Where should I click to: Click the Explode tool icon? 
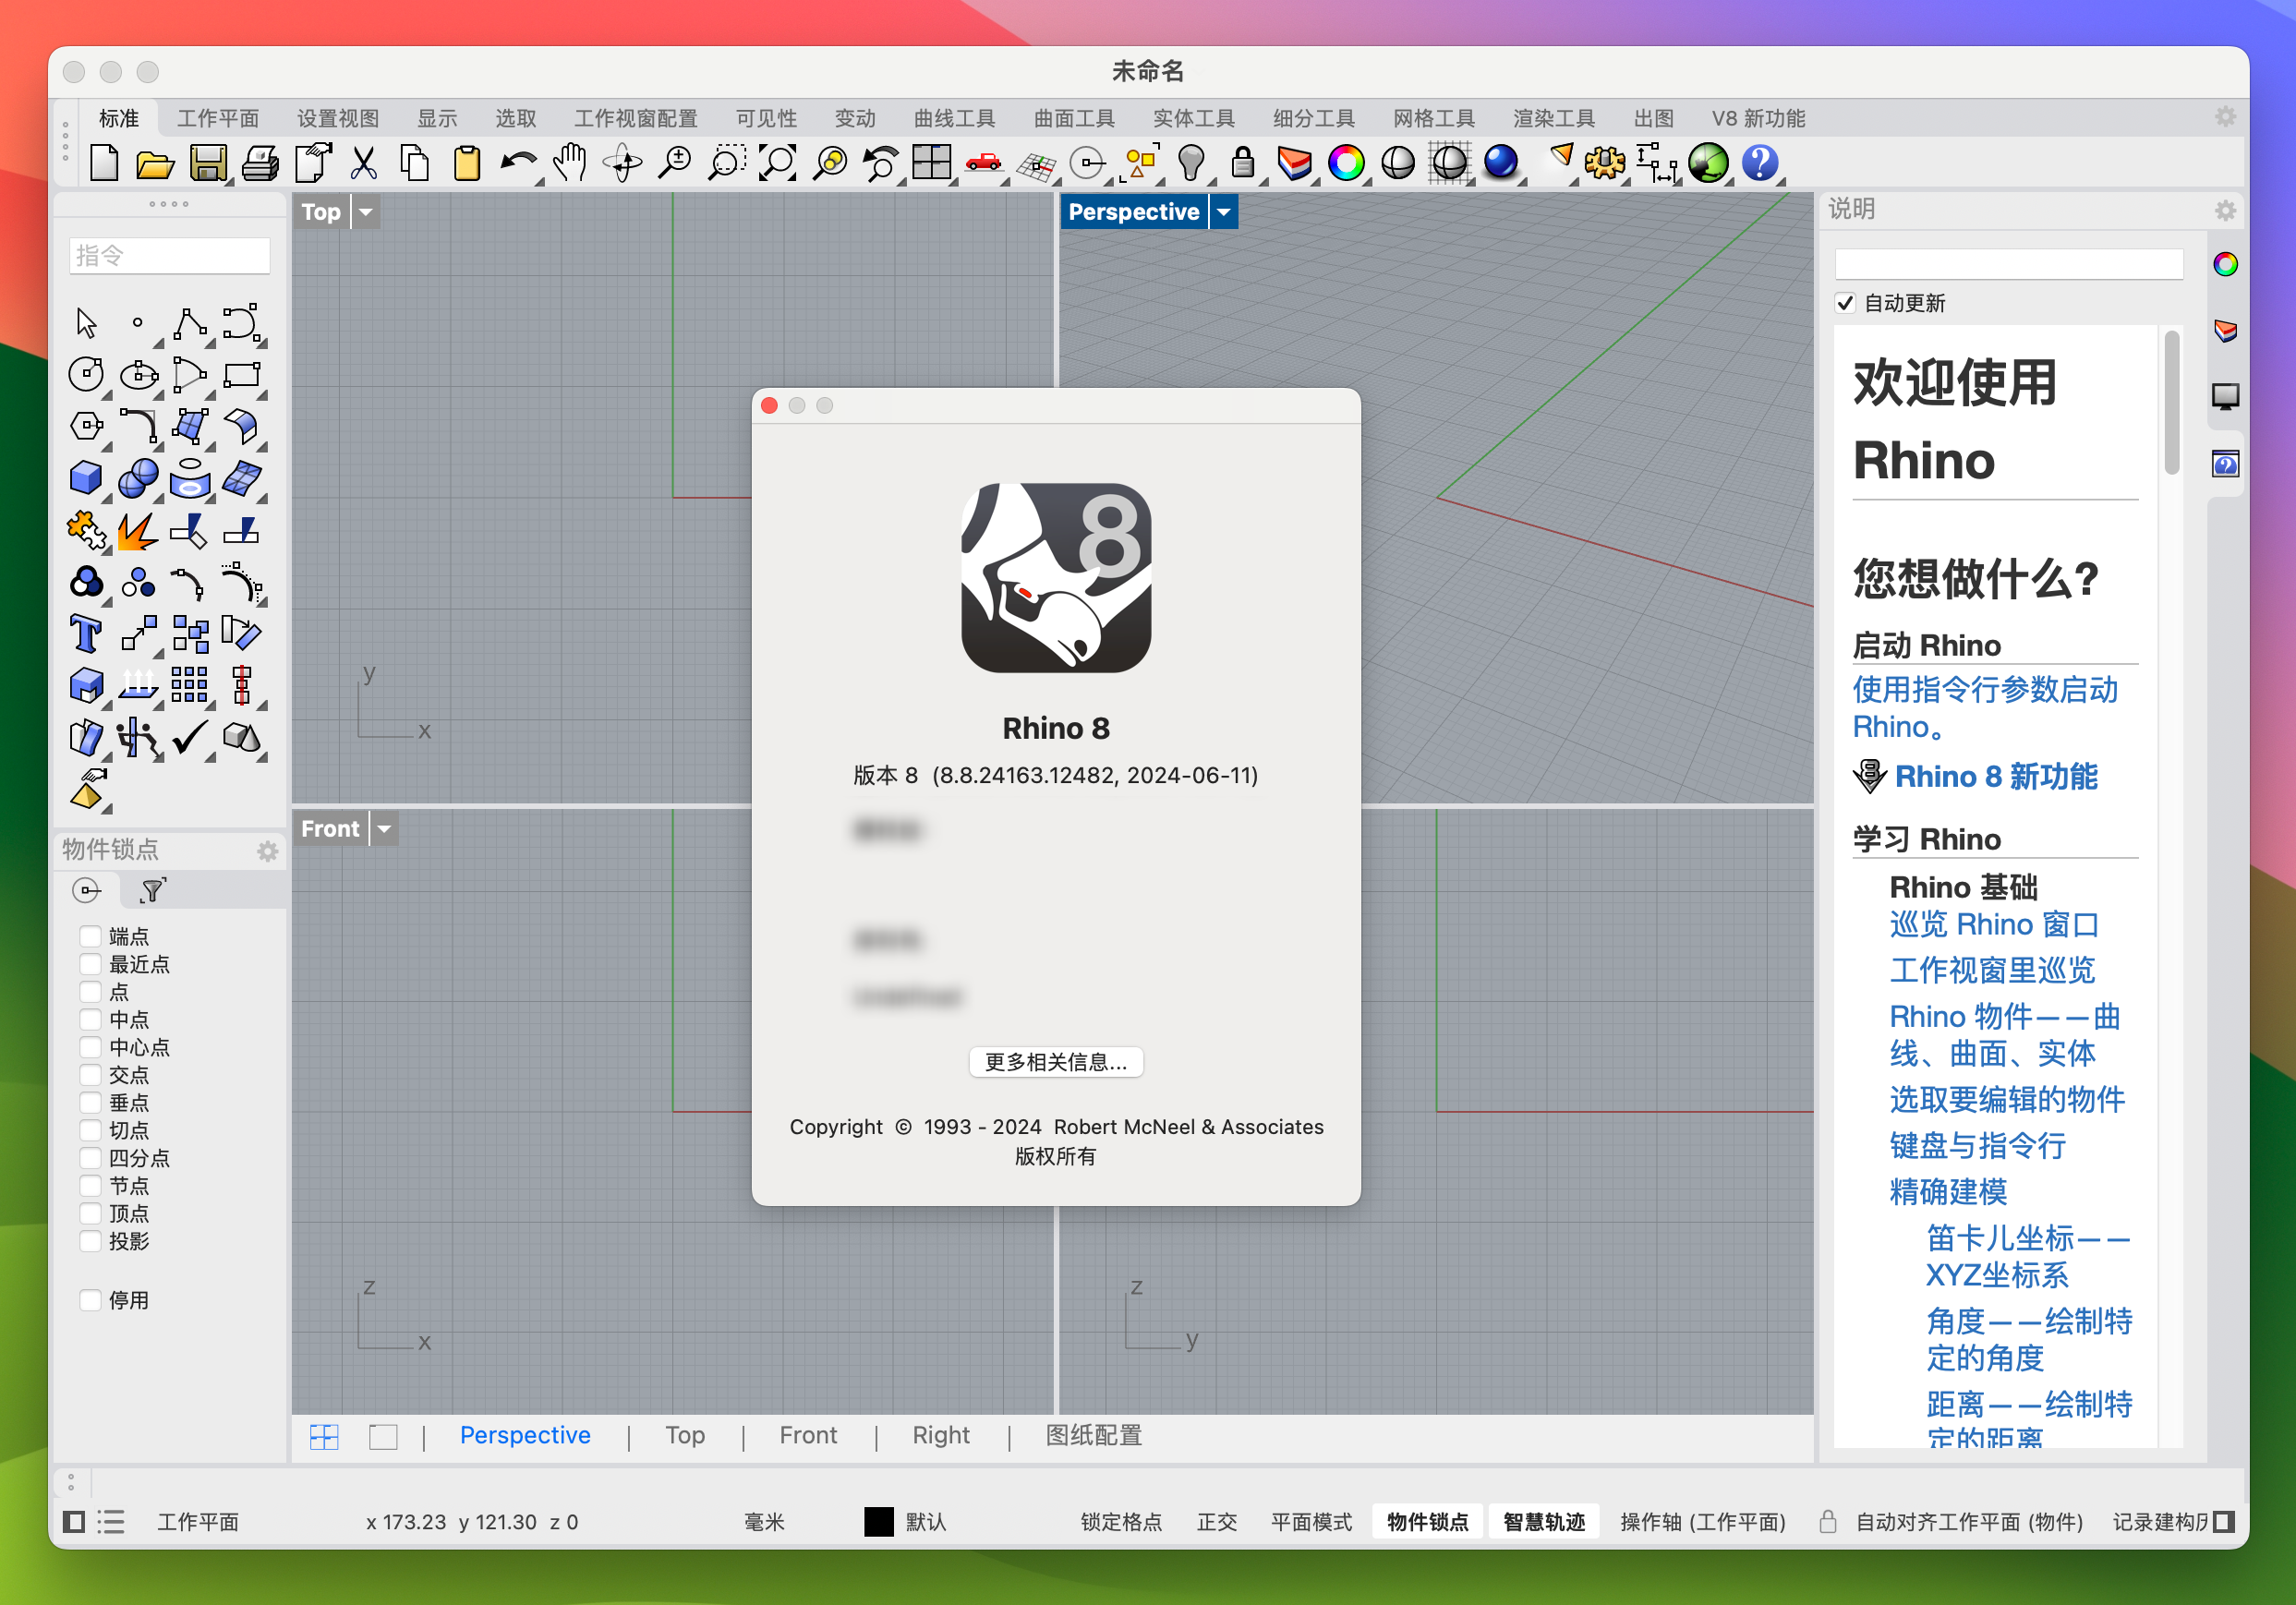pyautogui.click(x=137, y=530)
